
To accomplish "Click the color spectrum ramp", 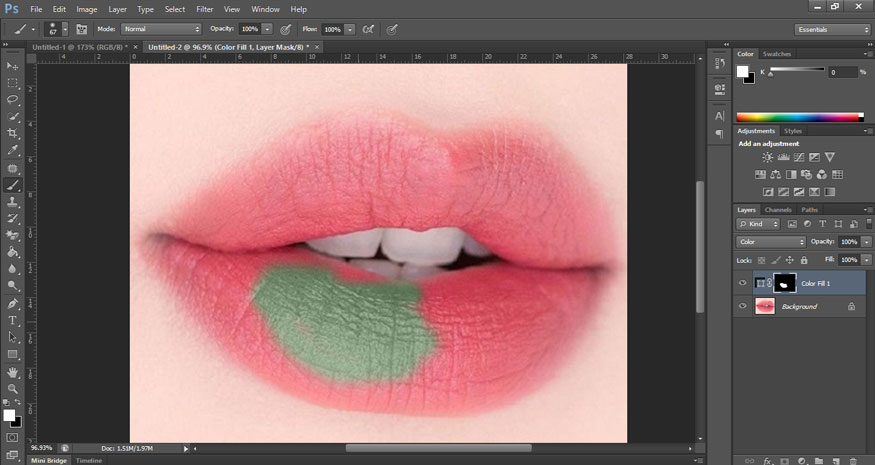I will coord(799,117).
